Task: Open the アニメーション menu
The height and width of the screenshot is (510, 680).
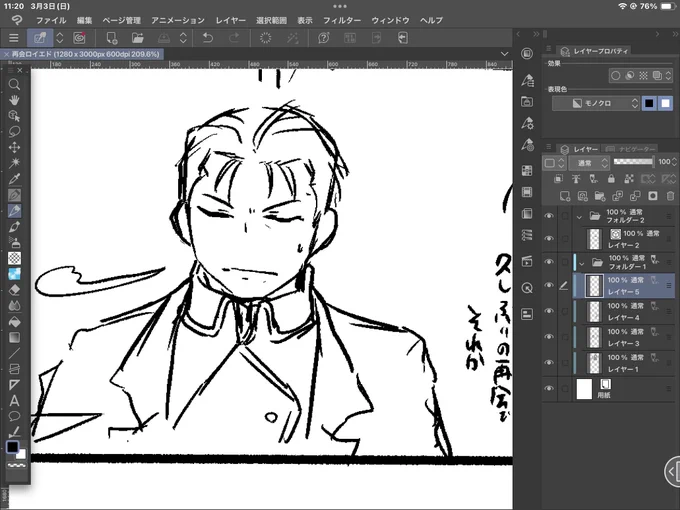Action: click(178, 20)
